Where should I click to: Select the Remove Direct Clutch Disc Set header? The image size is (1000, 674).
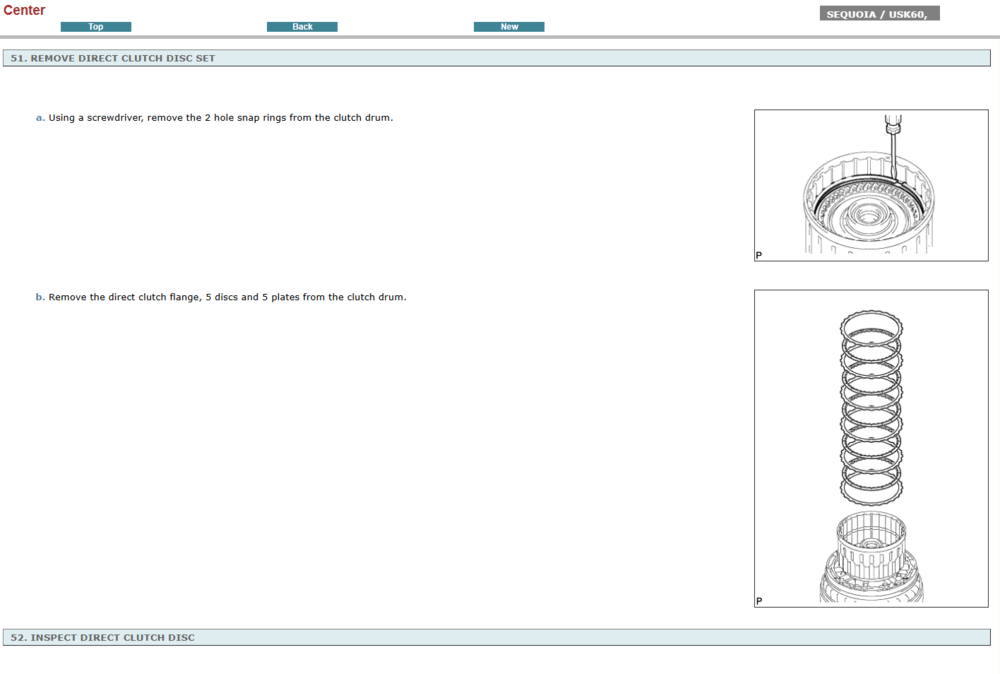click(113, 58)
